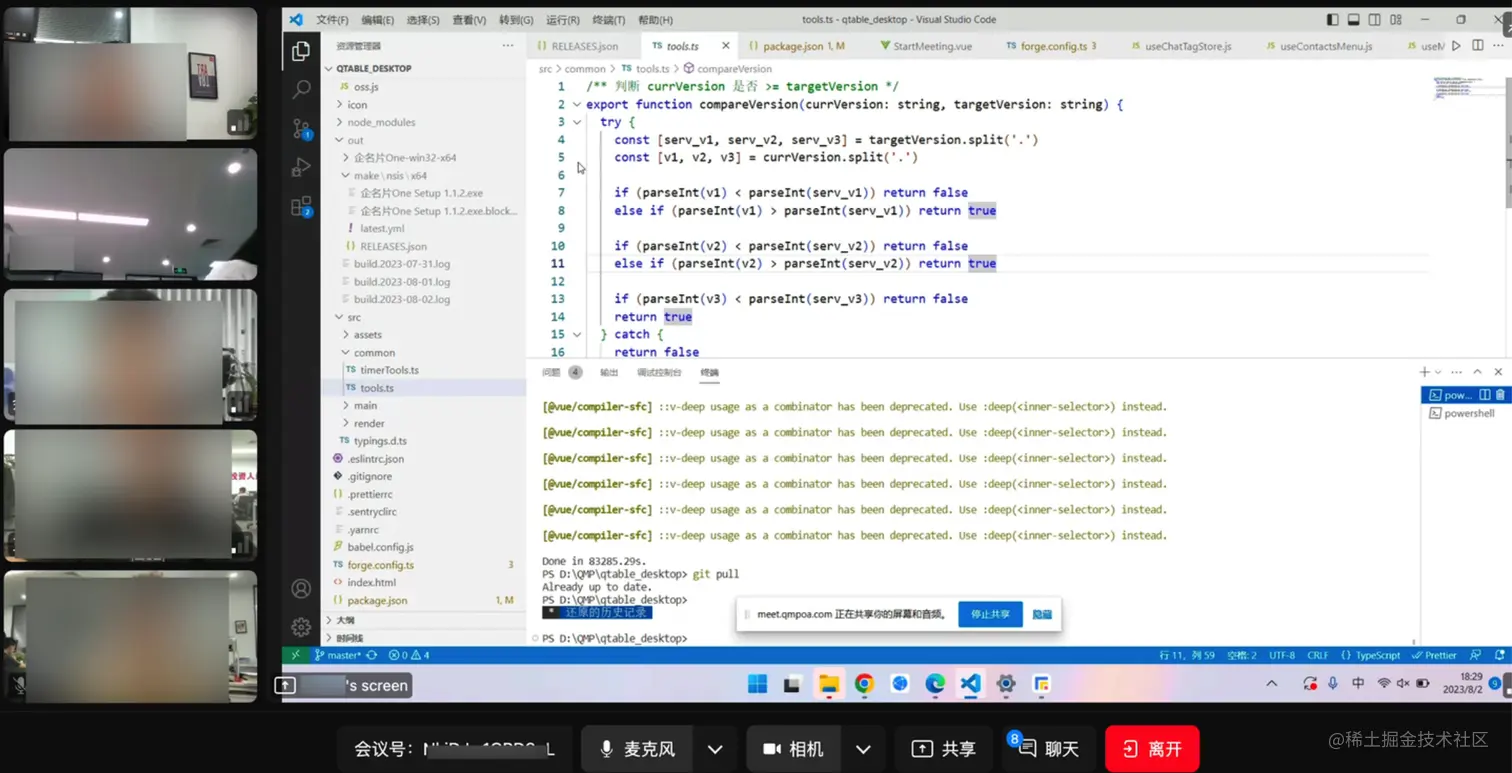Toggle the secondary side bar layout button
The height and width of the screenshot is (773, 1512).
point(1375,19)
